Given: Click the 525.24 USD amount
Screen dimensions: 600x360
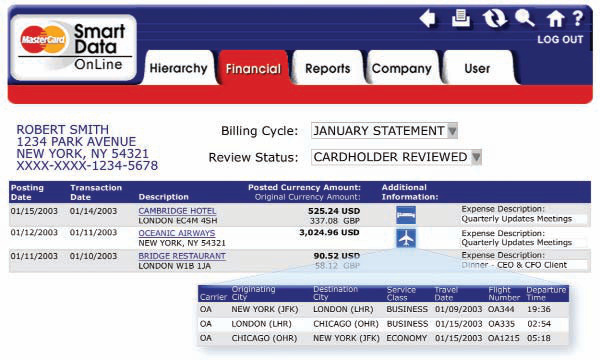Looking at the screenshot, I should pyautogui.click(x=334, y=211).
